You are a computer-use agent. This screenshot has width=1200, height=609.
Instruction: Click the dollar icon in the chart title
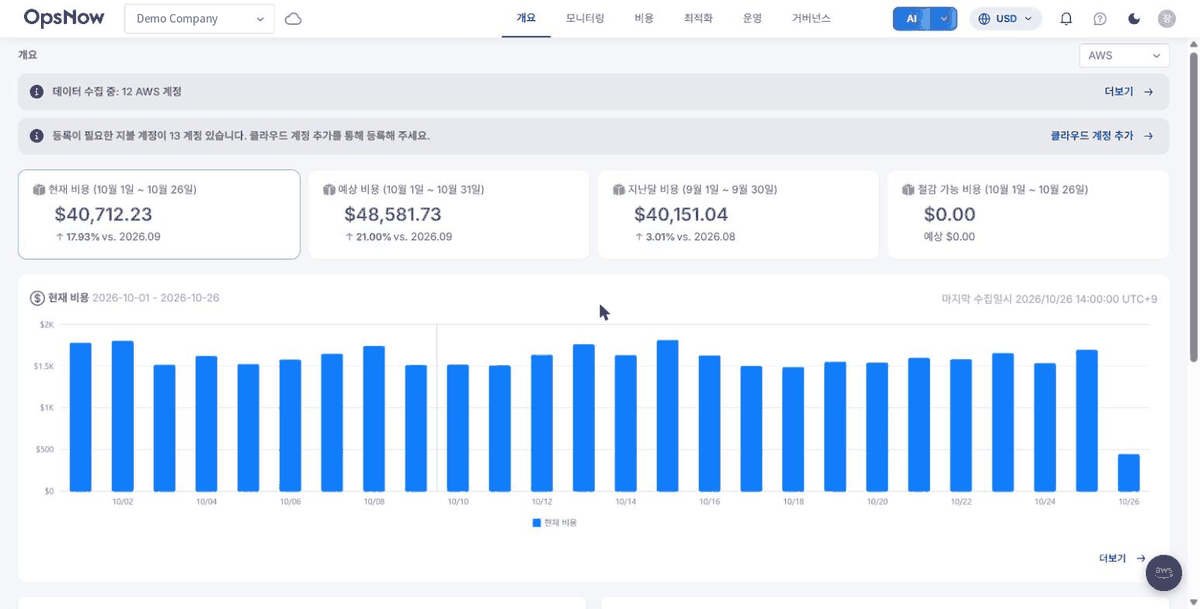coord(38,298)
